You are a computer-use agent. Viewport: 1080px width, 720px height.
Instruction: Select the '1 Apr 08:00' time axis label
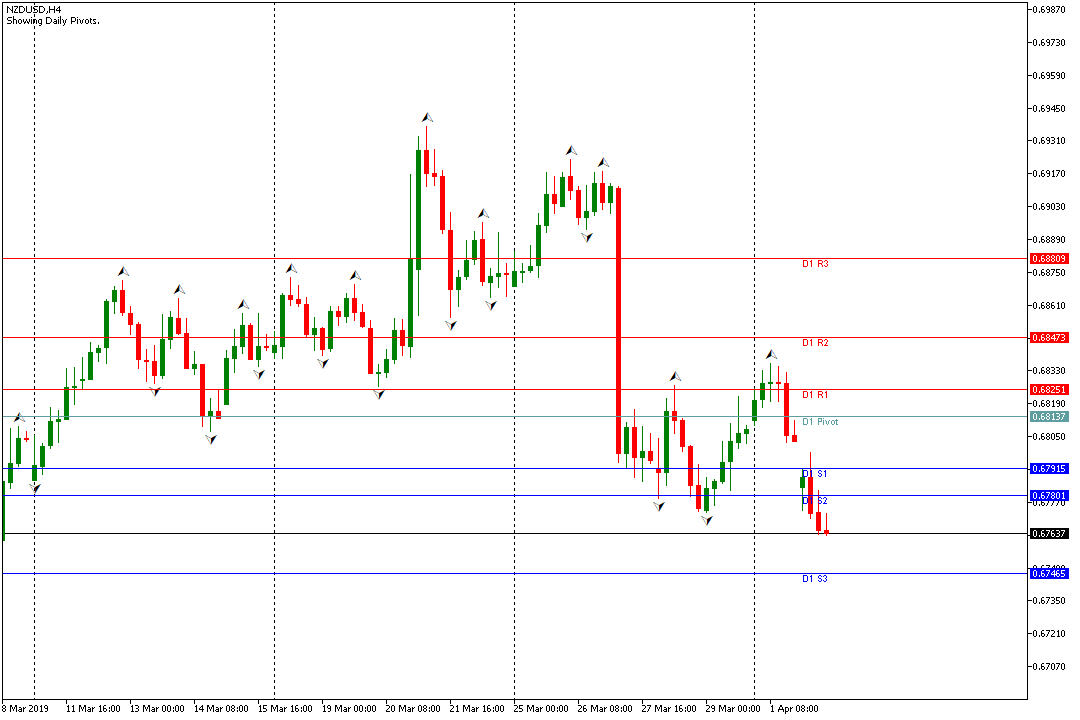point(793,708)
